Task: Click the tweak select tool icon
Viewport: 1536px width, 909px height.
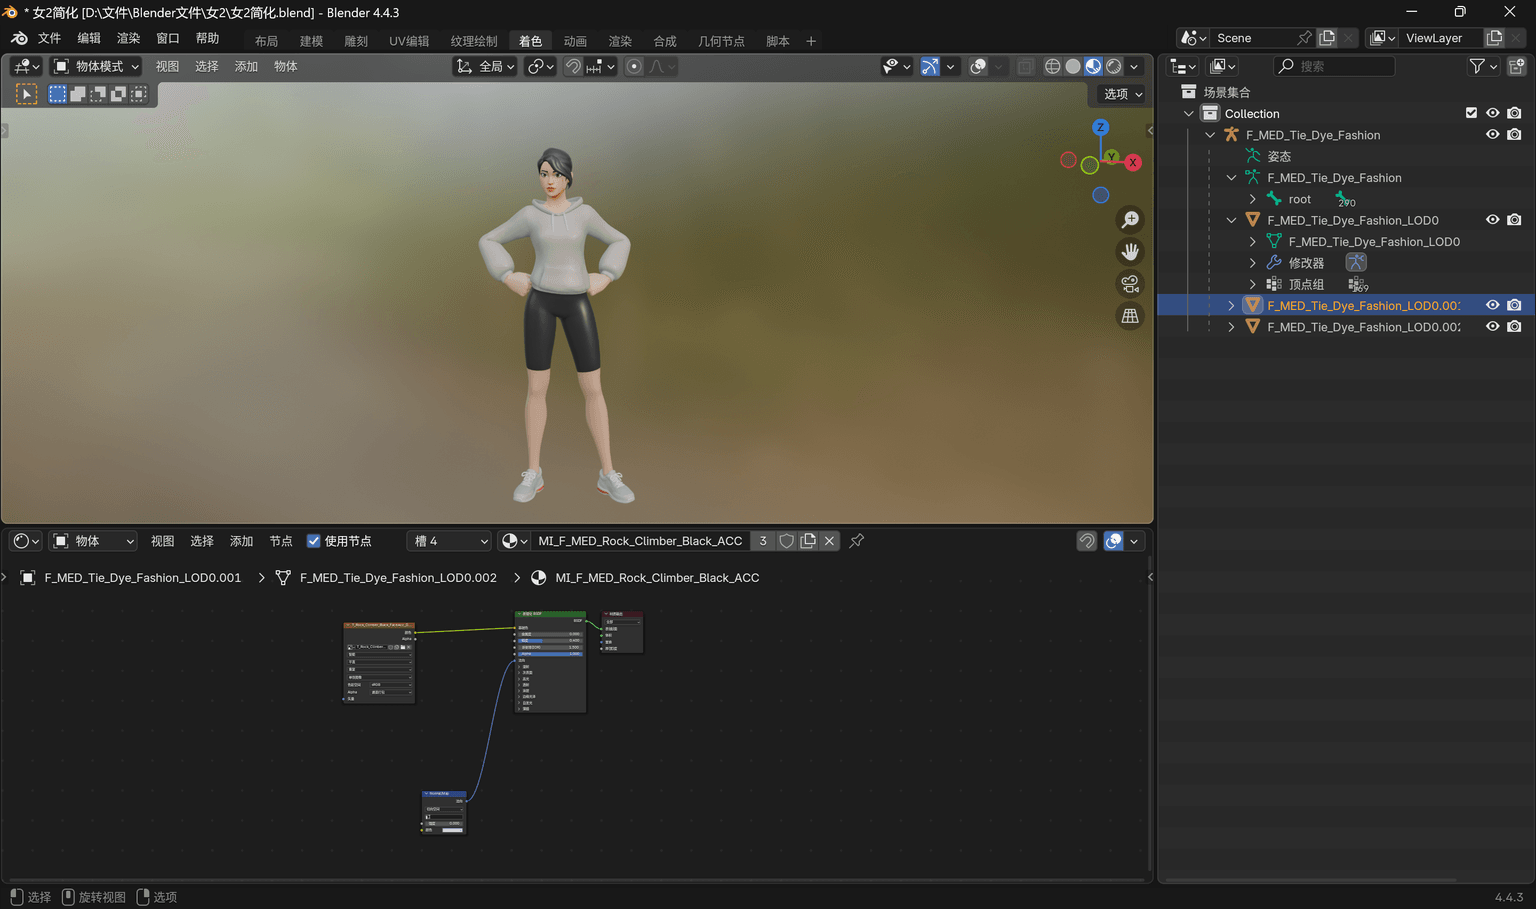Action: [x=27, y=94]
